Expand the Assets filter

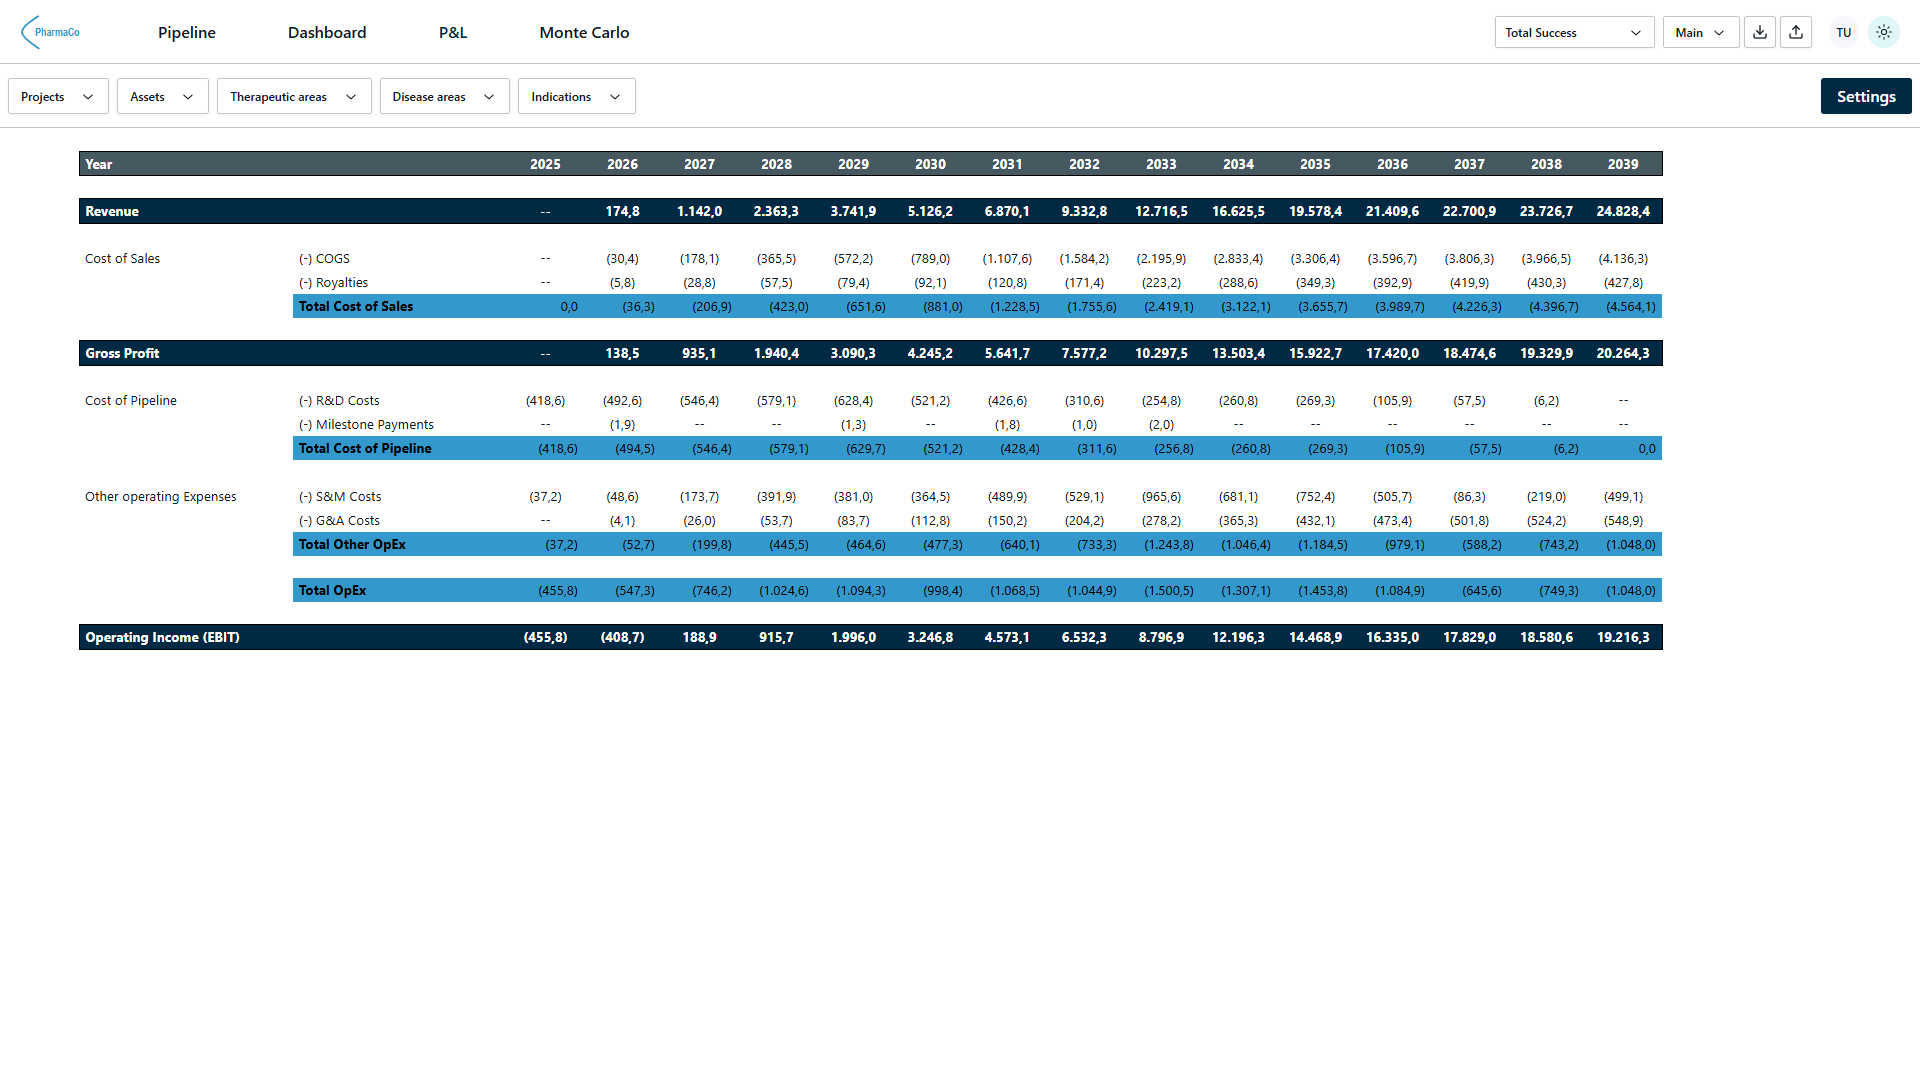(x=161, y=96)
